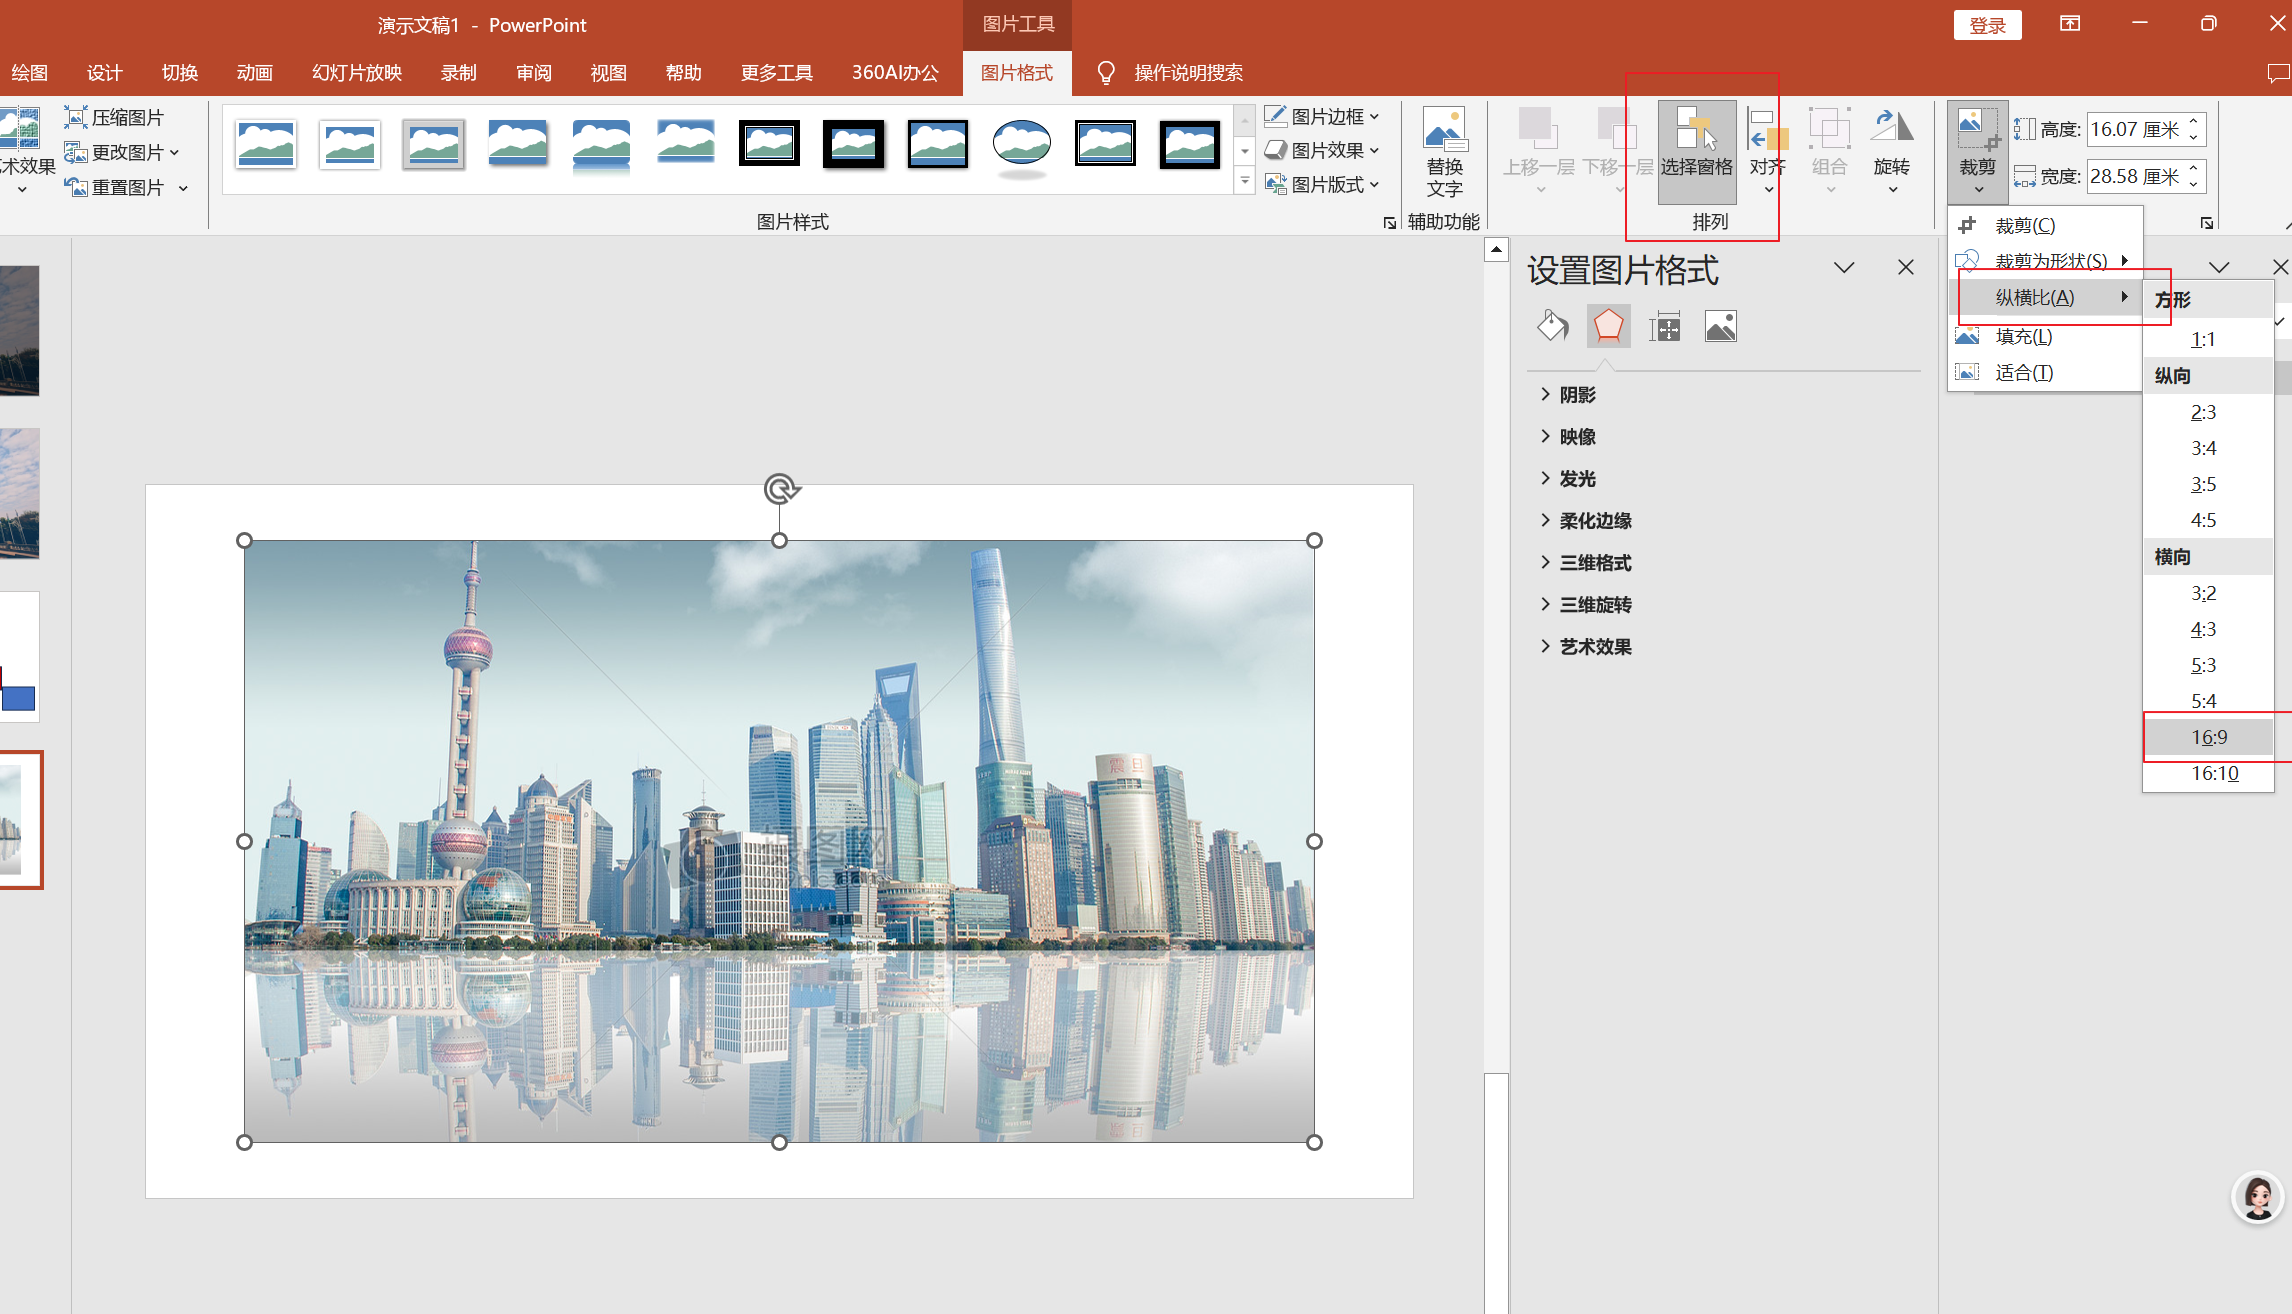Expand the Shadow (阴影) section
The height and width of the screenshot is (1314, 2292).
point(1577,395)
